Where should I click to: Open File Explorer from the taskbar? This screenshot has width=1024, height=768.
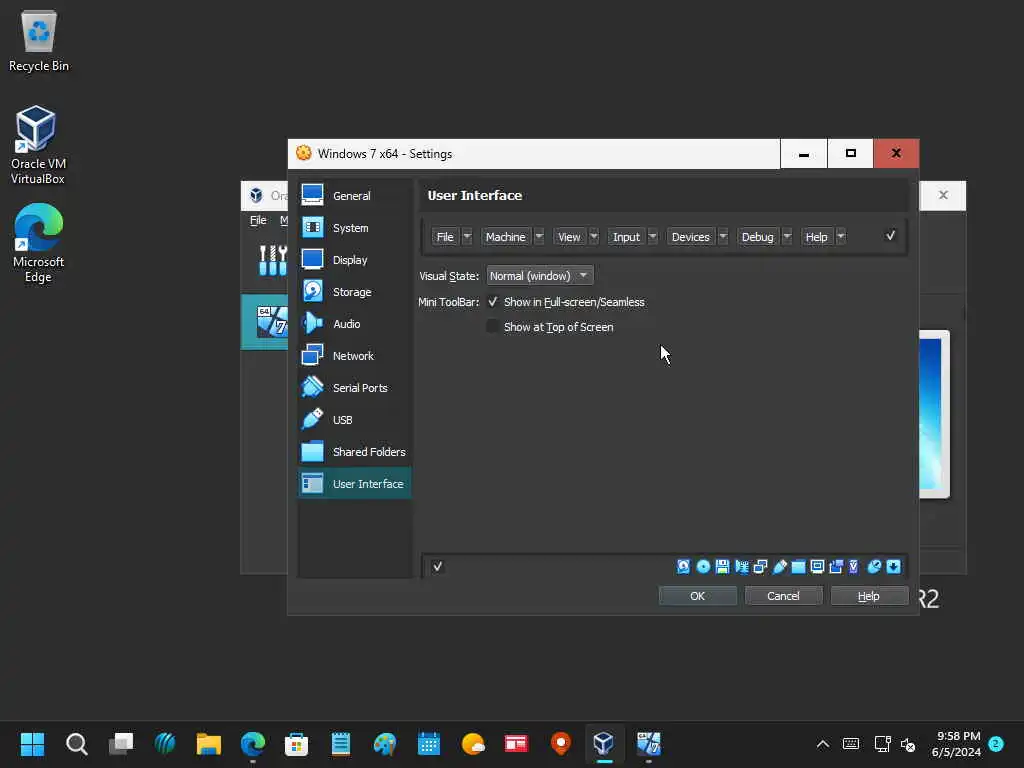[208, 744]
